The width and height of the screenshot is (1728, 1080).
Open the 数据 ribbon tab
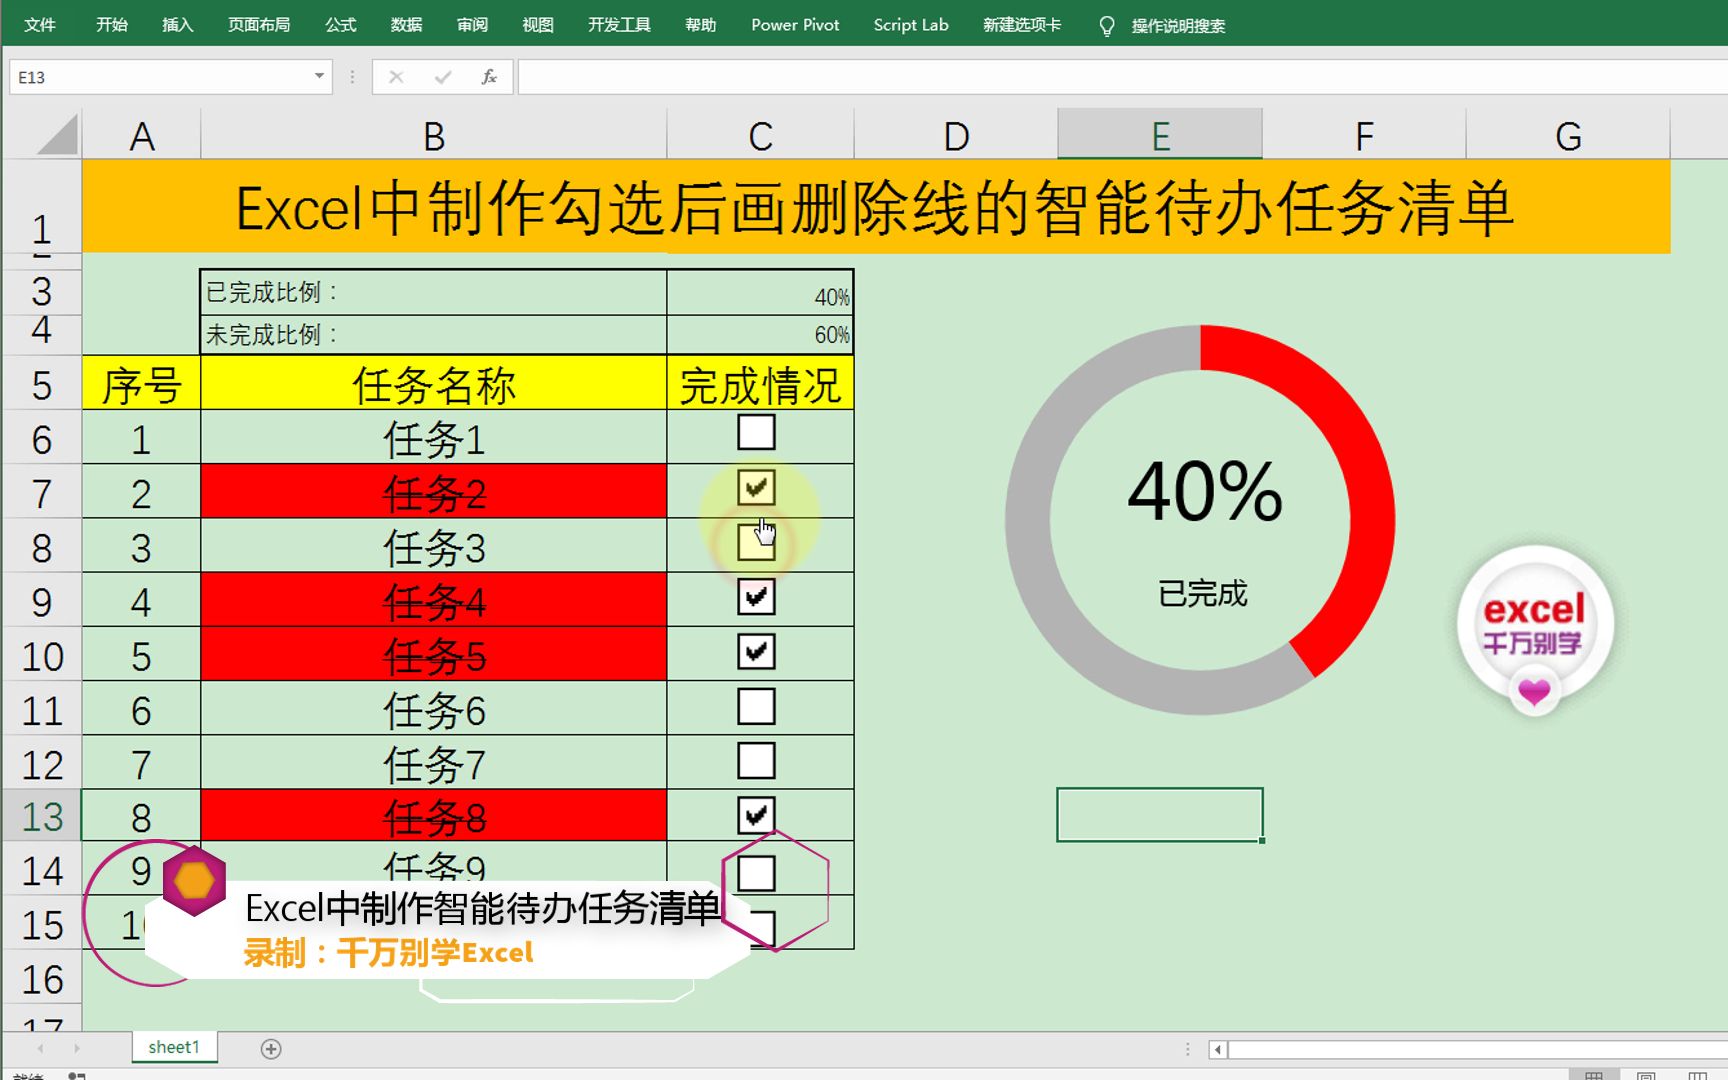pyautogui.click(x=406, y=25)
